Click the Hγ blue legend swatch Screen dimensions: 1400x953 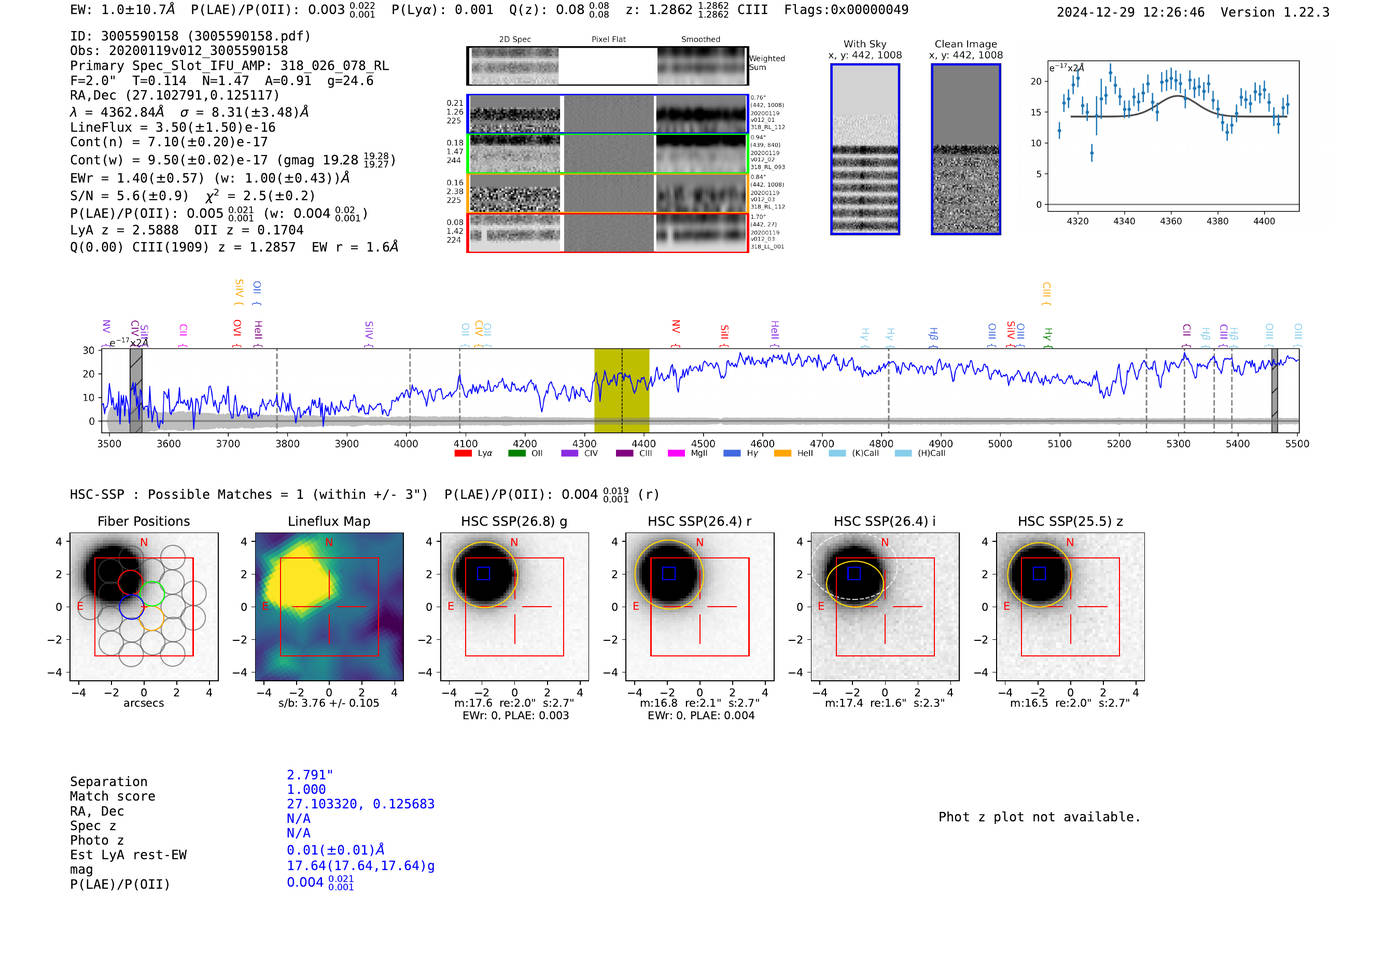[732, 453]
